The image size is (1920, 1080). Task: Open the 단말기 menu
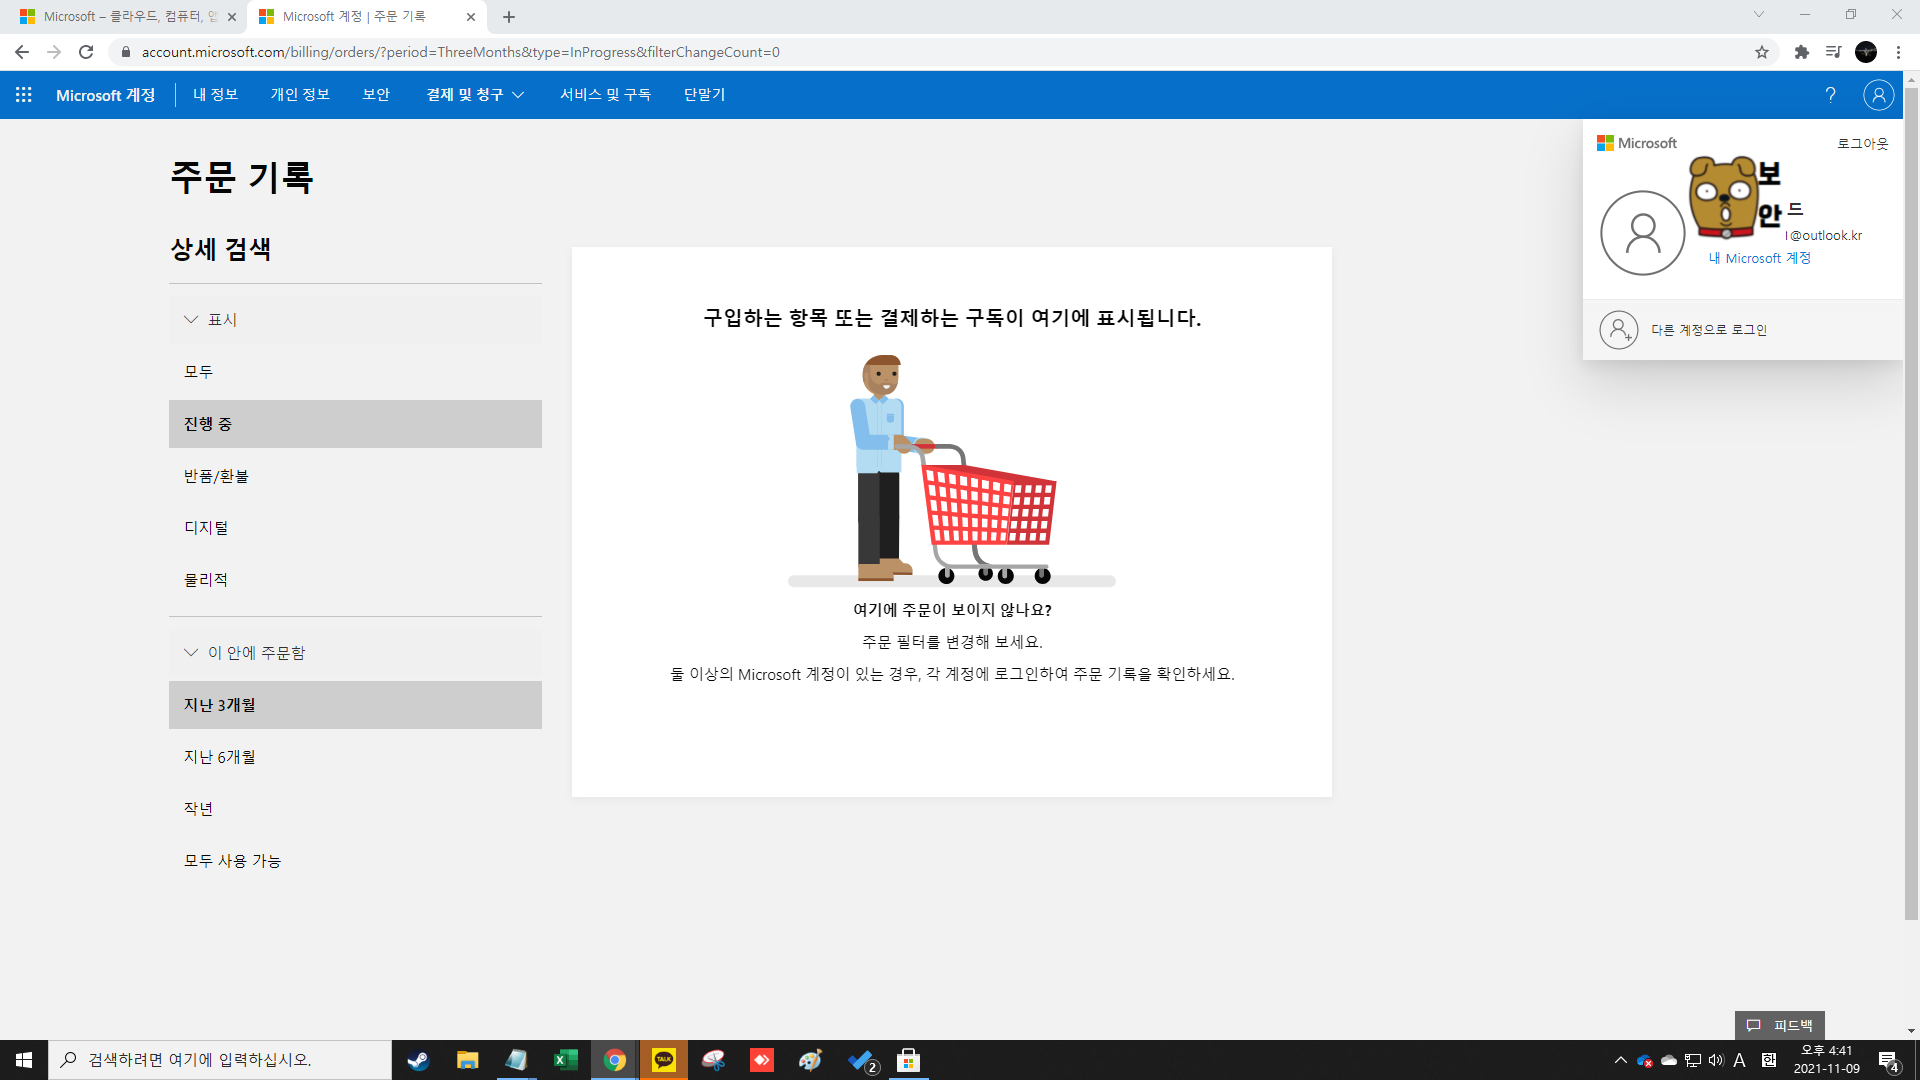pos(704,95)
